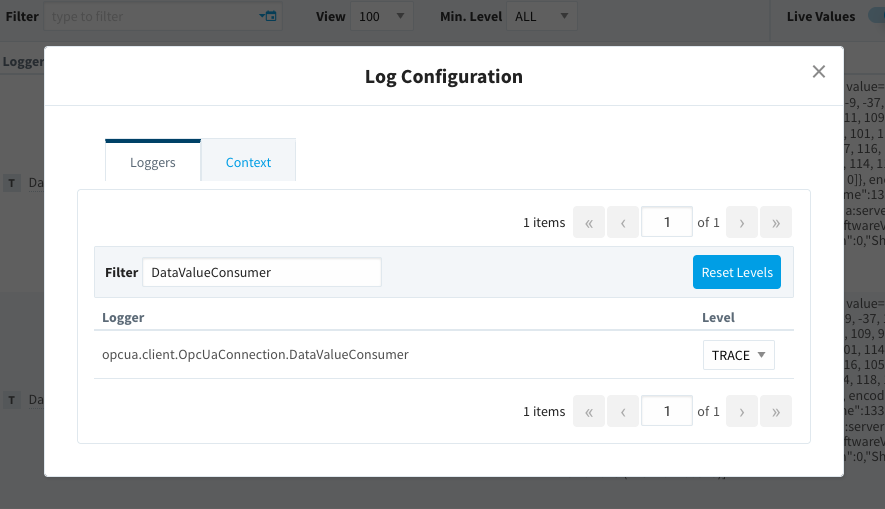The image size is (885, 509).
Task: Go to last page in top pagination
Action: (776, 222)
